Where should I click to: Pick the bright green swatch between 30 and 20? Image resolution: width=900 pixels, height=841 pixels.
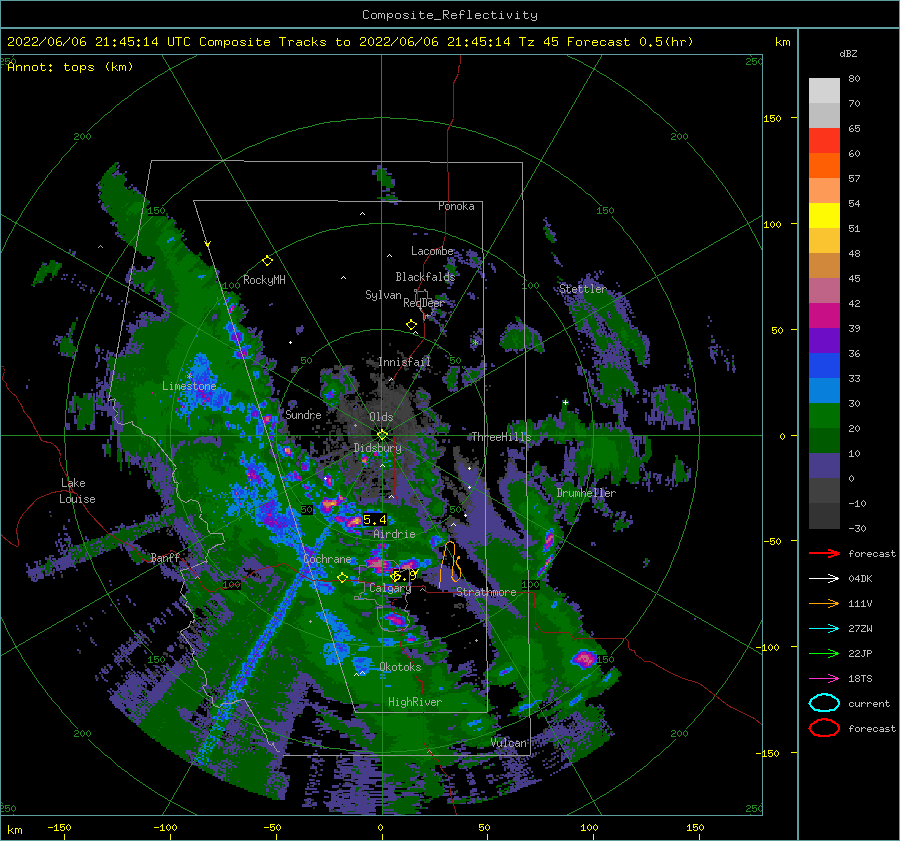click(x=824, y=416)
